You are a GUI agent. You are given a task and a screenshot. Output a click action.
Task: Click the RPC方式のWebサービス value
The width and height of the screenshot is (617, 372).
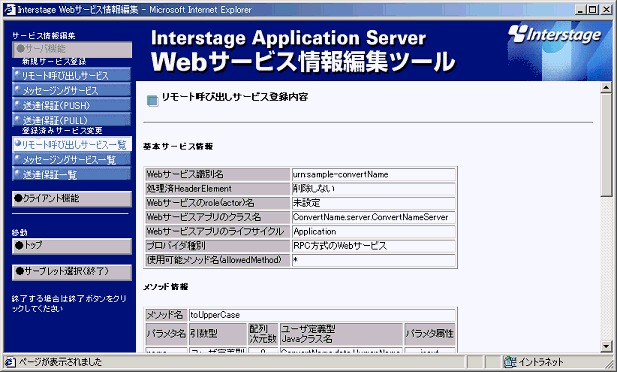click(373, 246)
